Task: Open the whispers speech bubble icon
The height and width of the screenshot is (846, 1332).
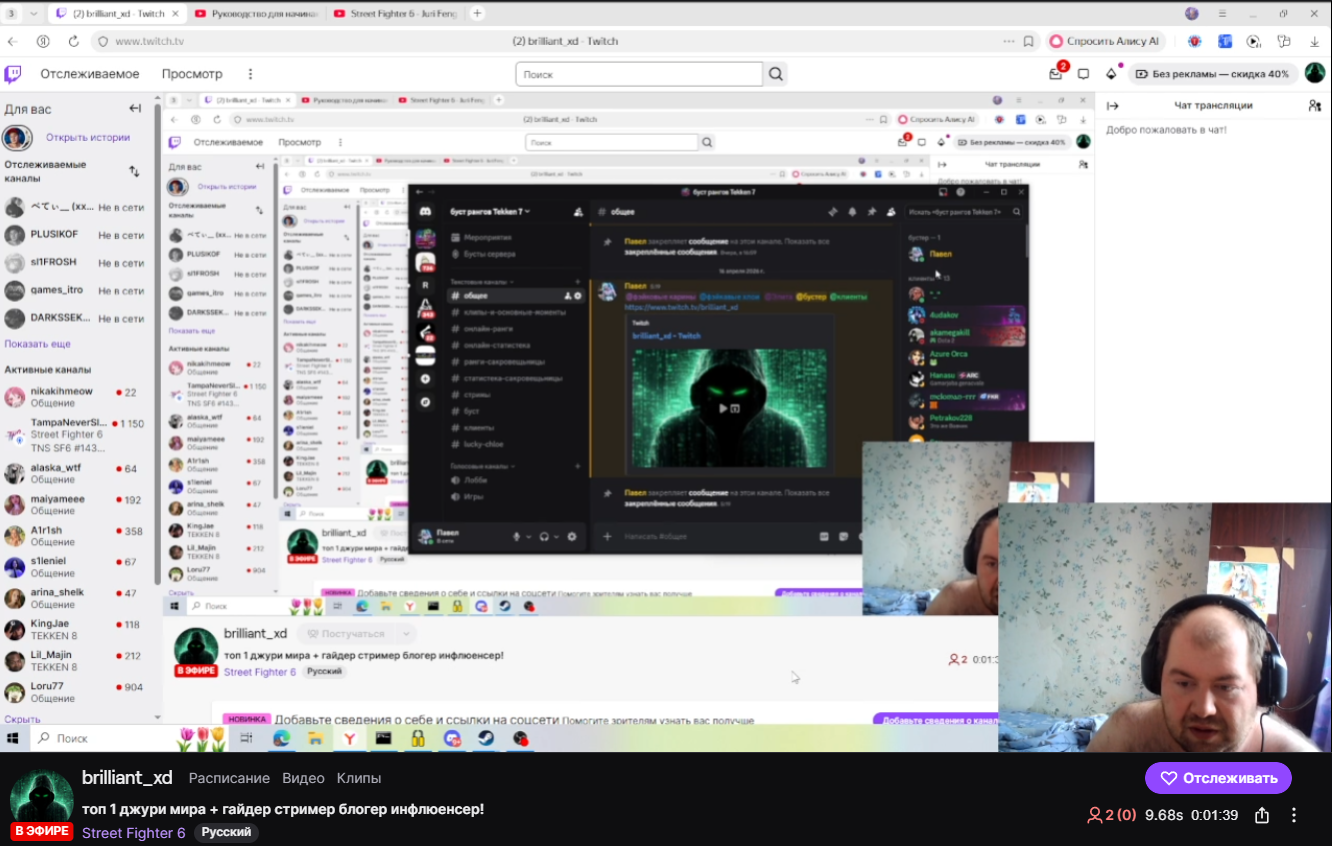Action: [1083, 74]
